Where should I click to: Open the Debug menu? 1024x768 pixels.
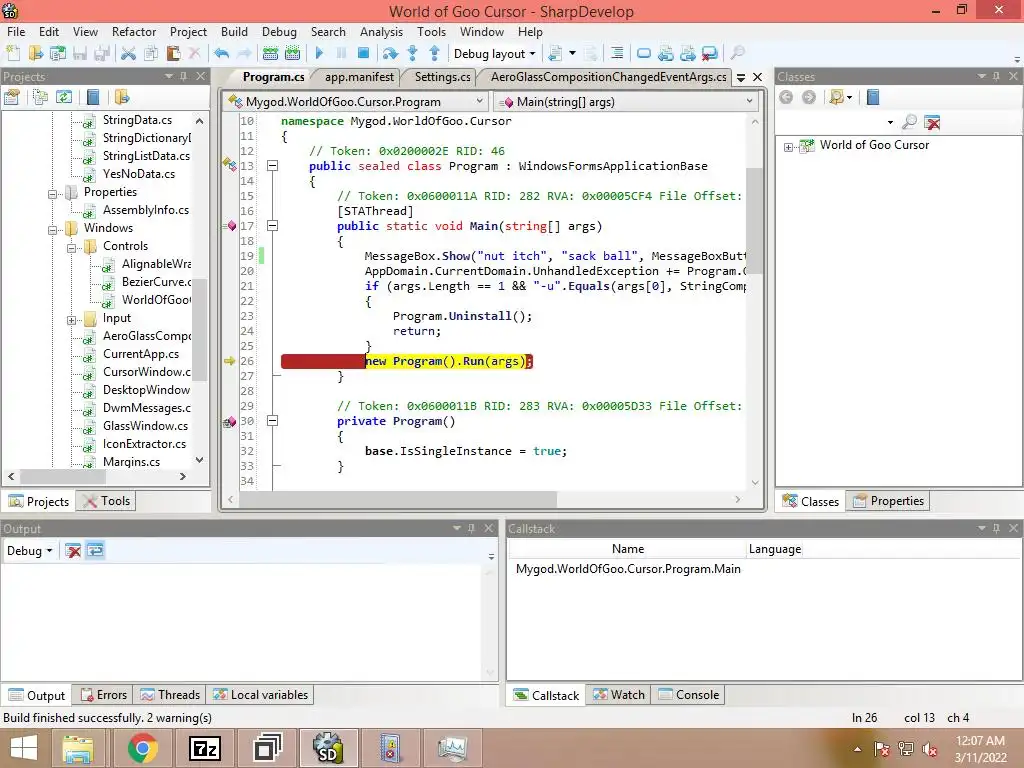[x=279, y=31]
